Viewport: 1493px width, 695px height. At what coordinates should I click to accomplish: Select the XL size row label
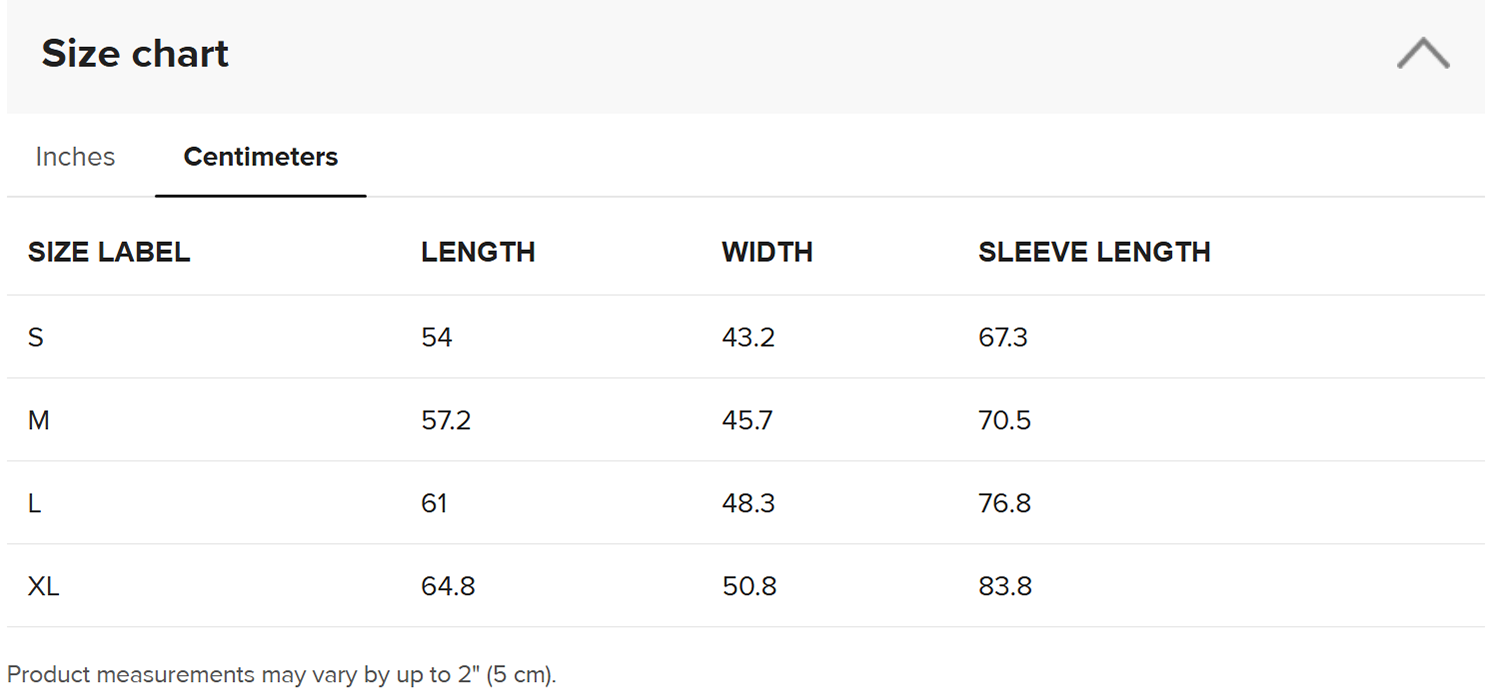point(44,587)
